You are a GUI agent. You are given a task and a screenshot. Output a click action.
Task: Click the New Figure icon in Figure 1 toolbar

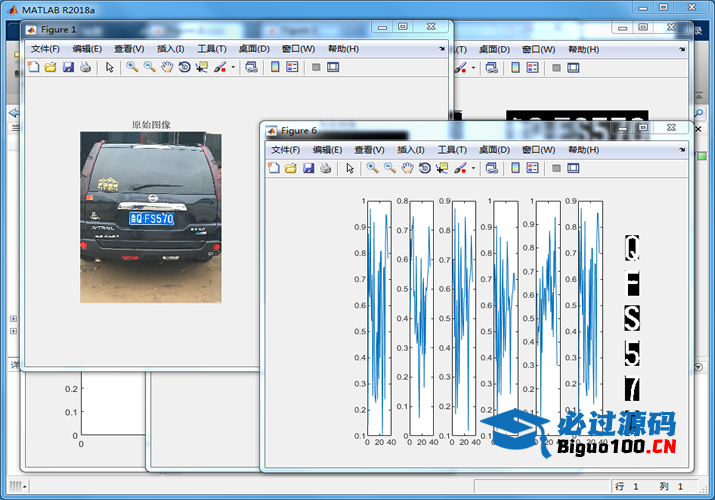click(x=33, y=67)
